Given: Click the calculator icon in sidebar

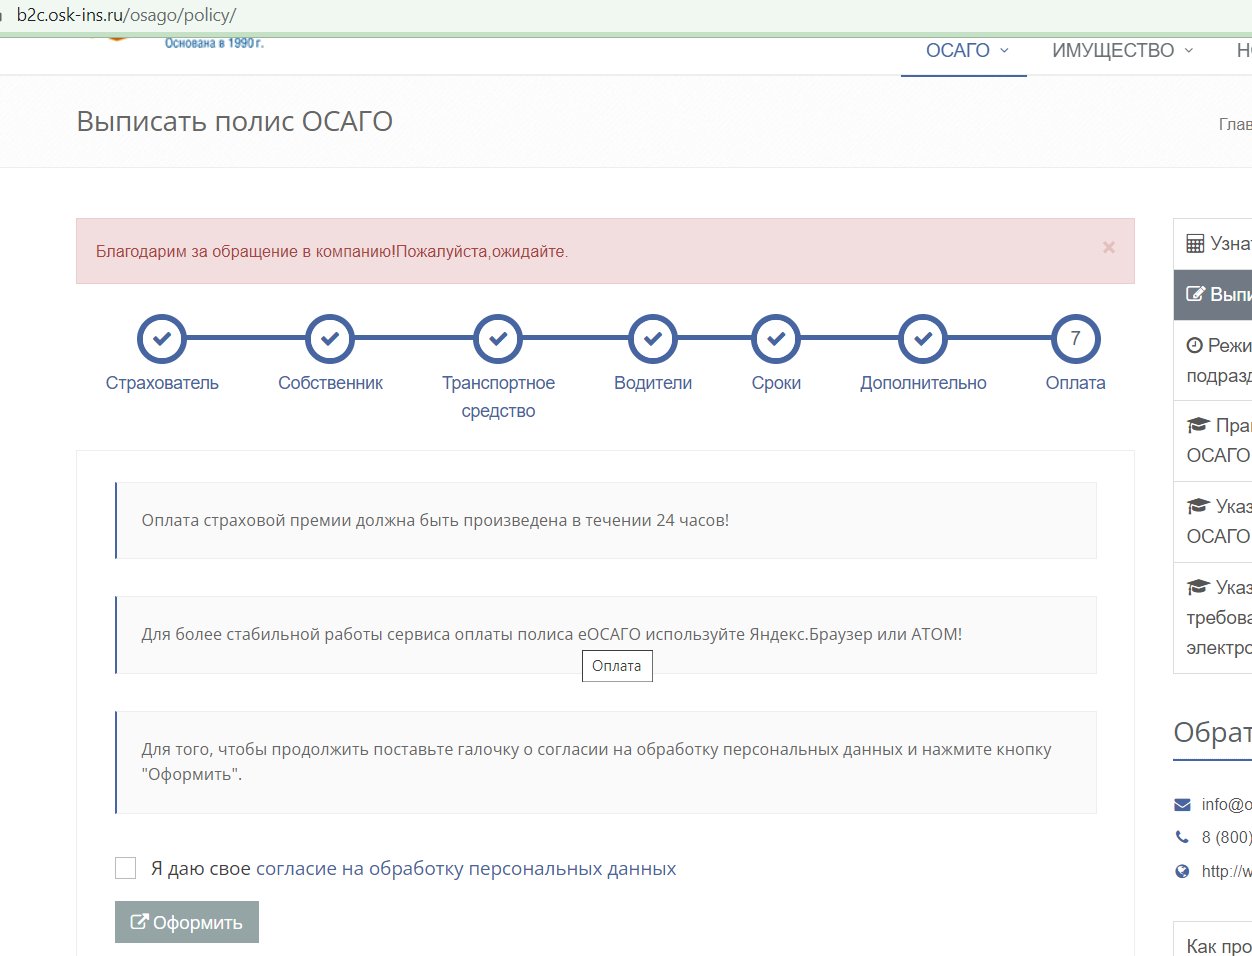Looking at the screenshot, I should [x=1195, y=244].
